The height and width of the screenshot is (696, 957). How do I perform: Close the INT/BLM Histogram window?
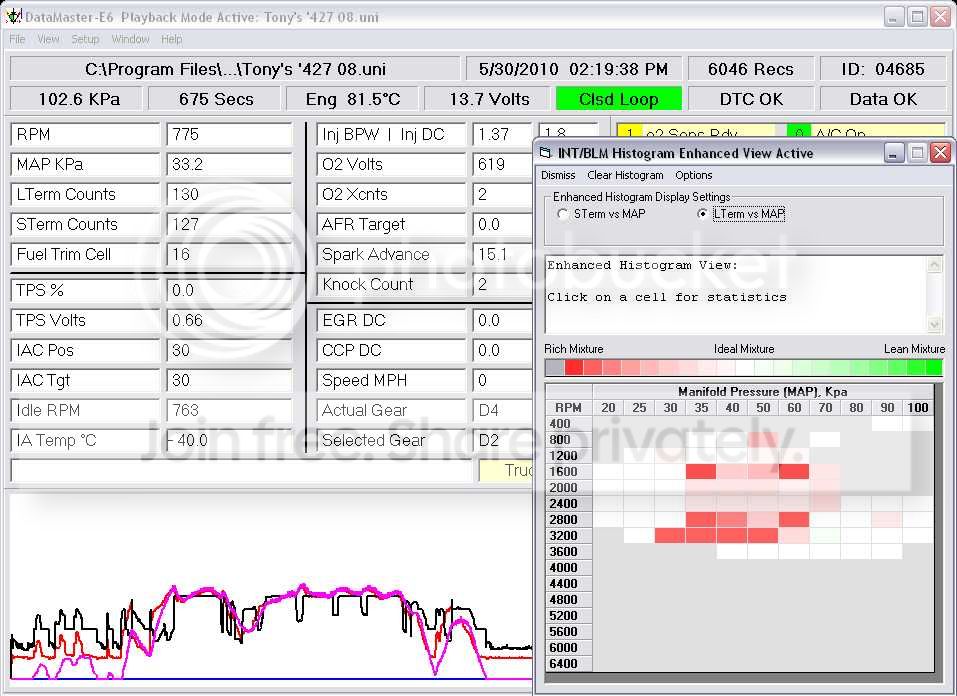click(x=941, y=153)
